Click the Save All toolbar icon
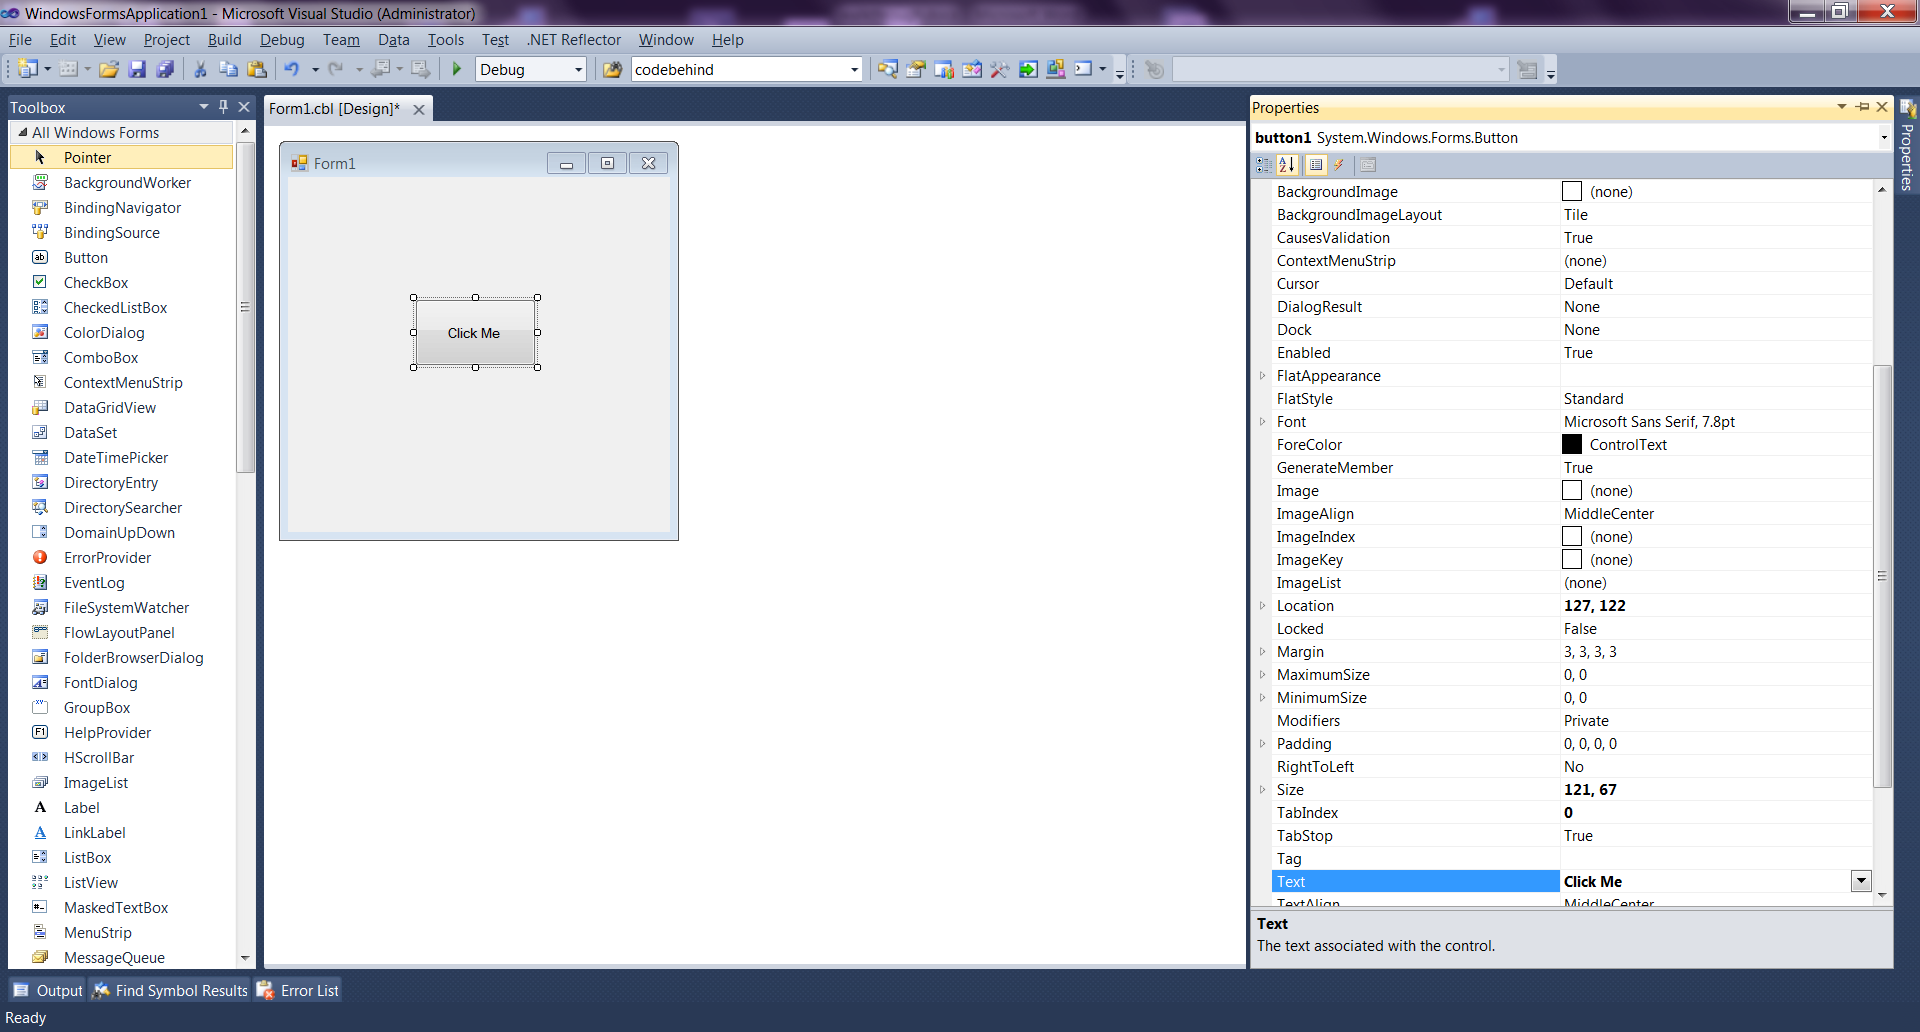The width and height of the screenshot is (1920, 1032). pyautogui.click(x=165, y=69)
